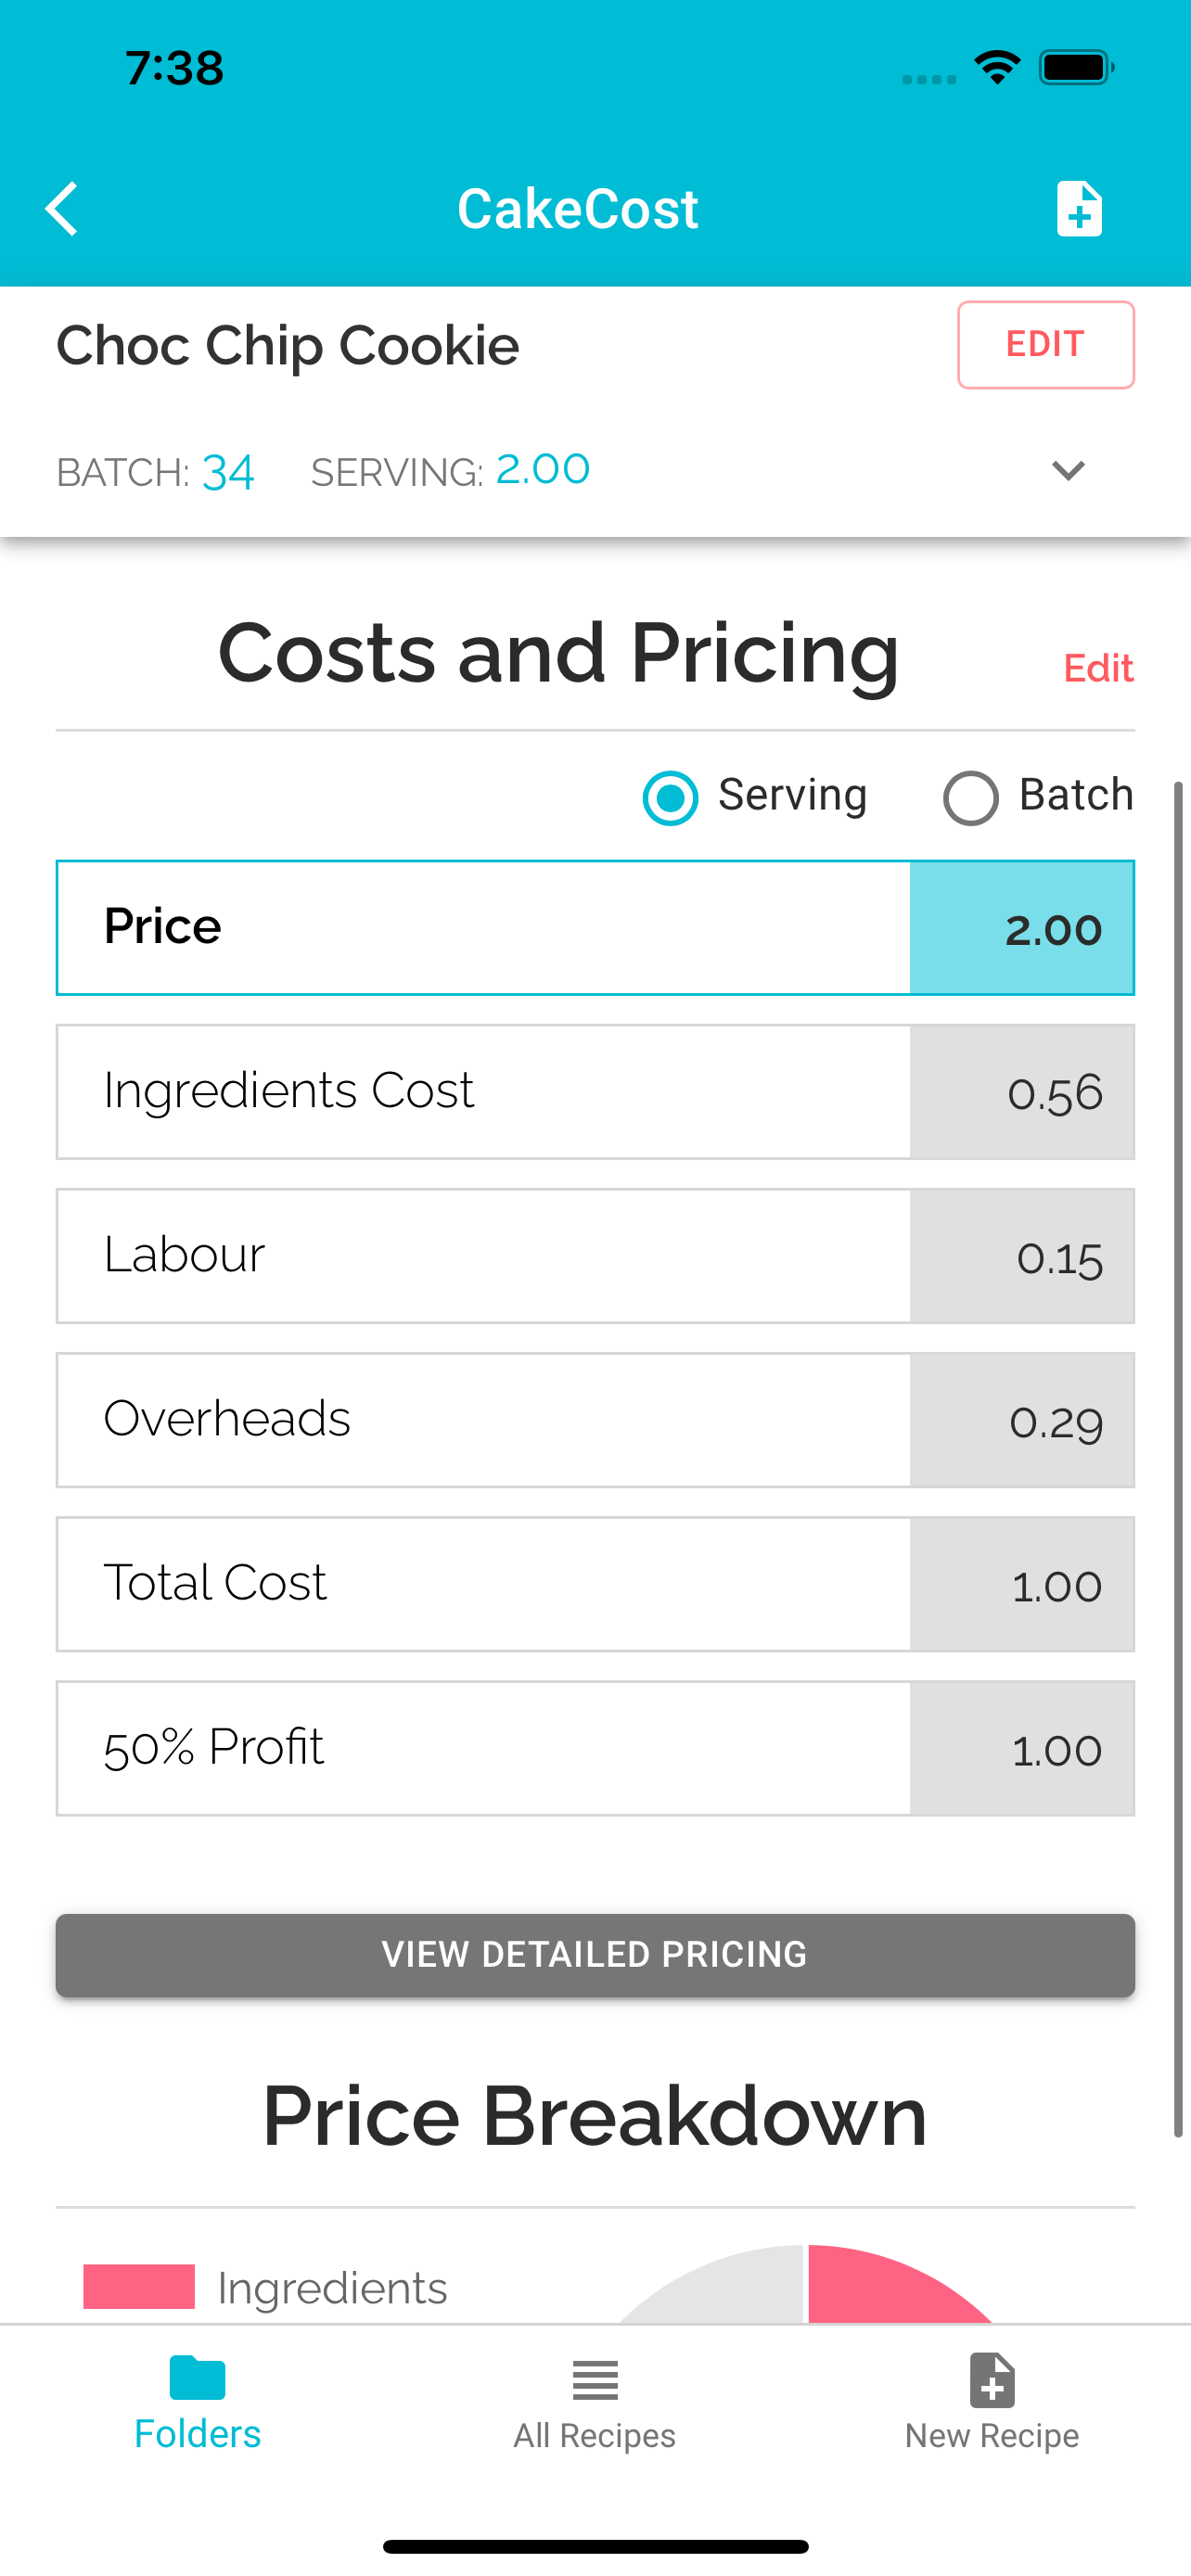Tap Edit link beside Costs and Pricing

[x=1098, y=668]
